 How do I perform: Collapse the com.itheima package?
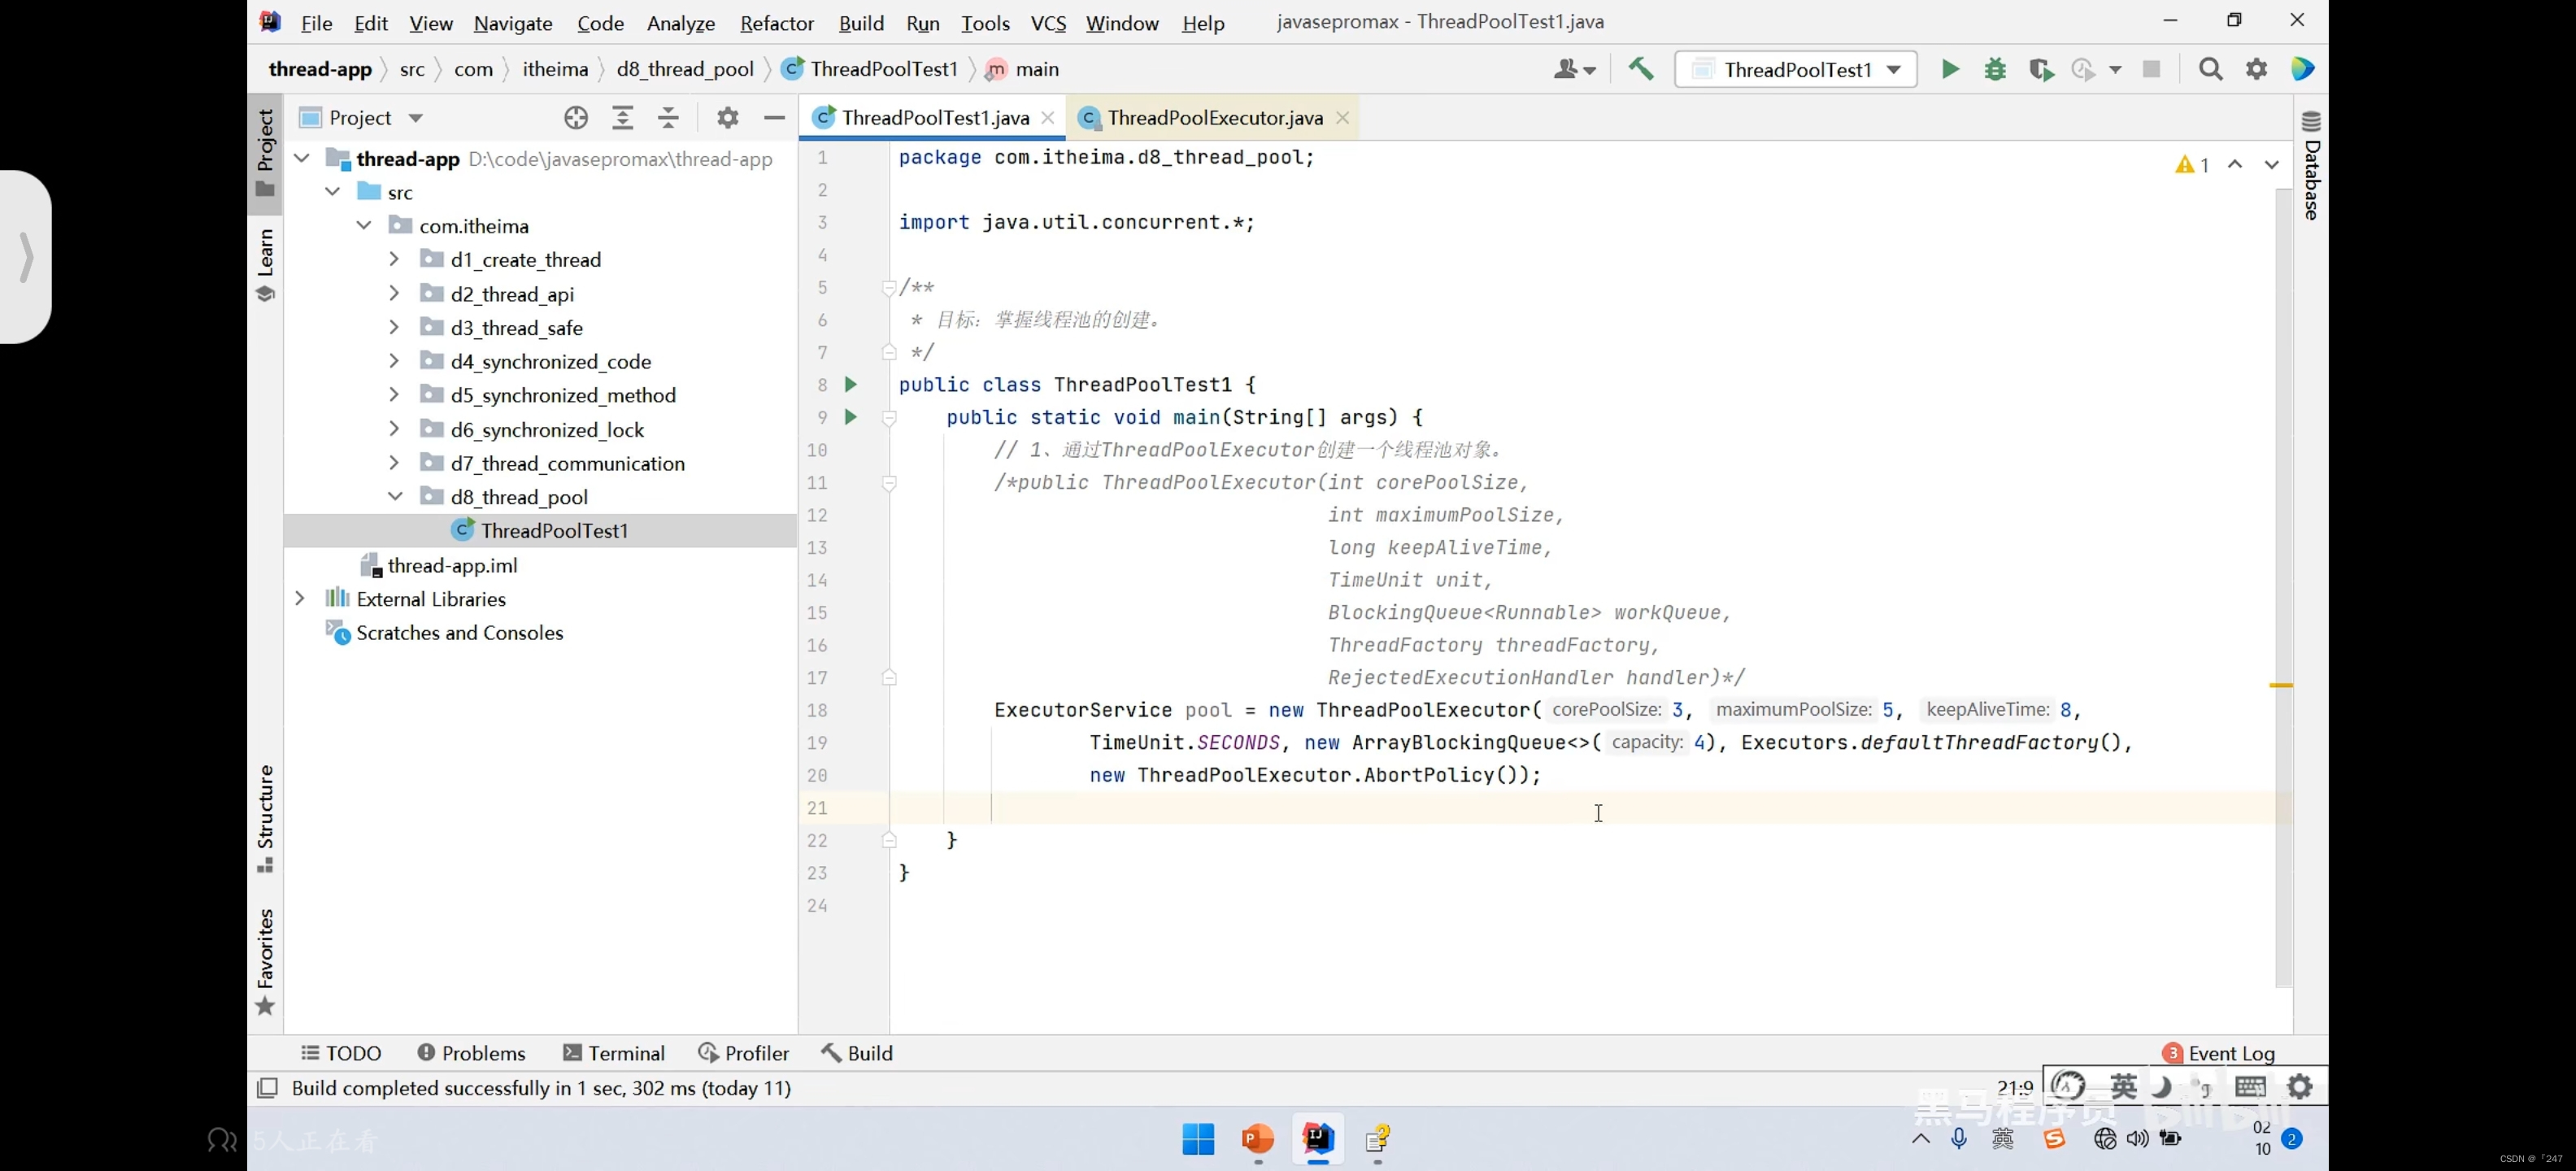tap(364, 226)
